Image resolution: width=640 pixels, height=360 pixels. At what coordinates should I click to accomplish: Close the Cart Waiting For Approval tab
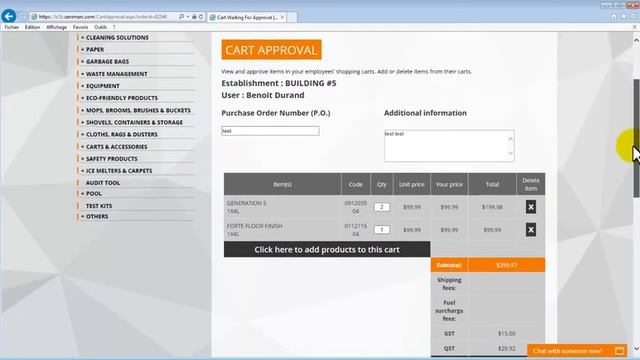tap(282, 17)
